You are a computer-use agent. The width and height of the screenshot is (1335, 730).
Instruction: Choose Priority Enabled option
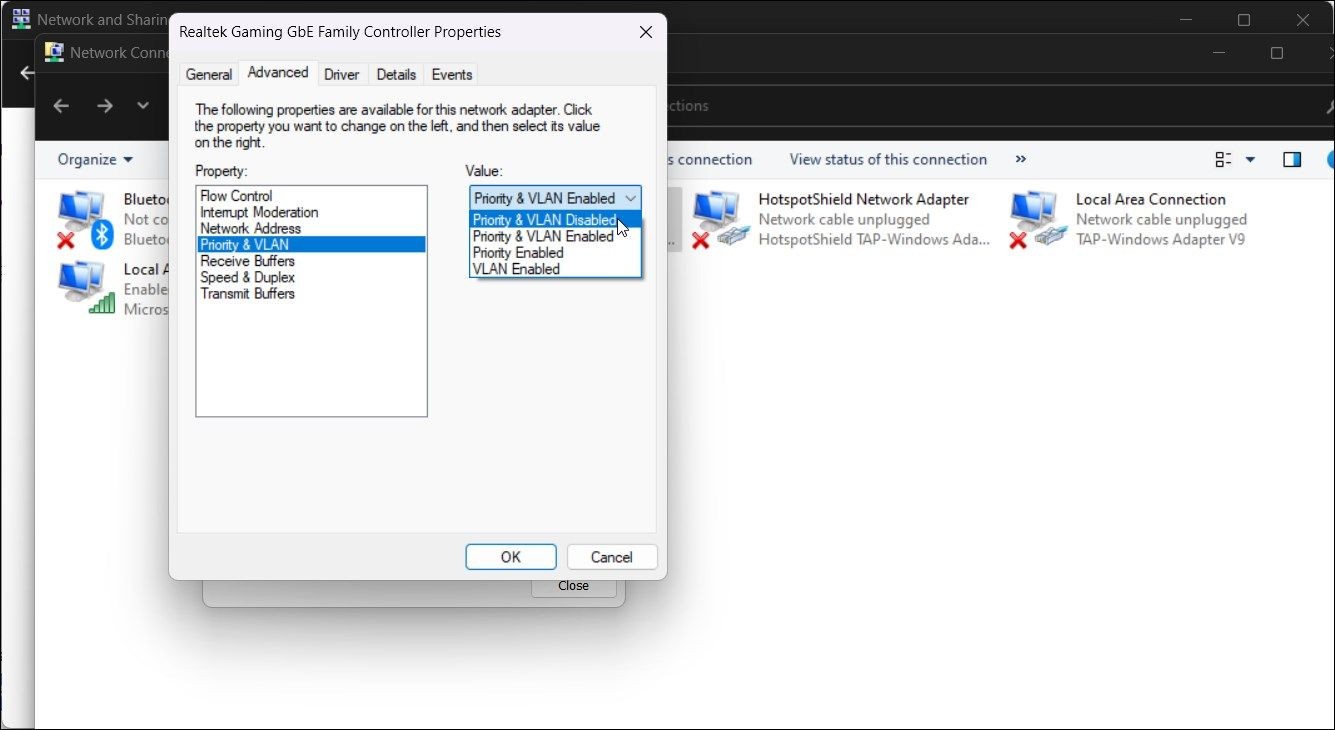pos(555,253)
